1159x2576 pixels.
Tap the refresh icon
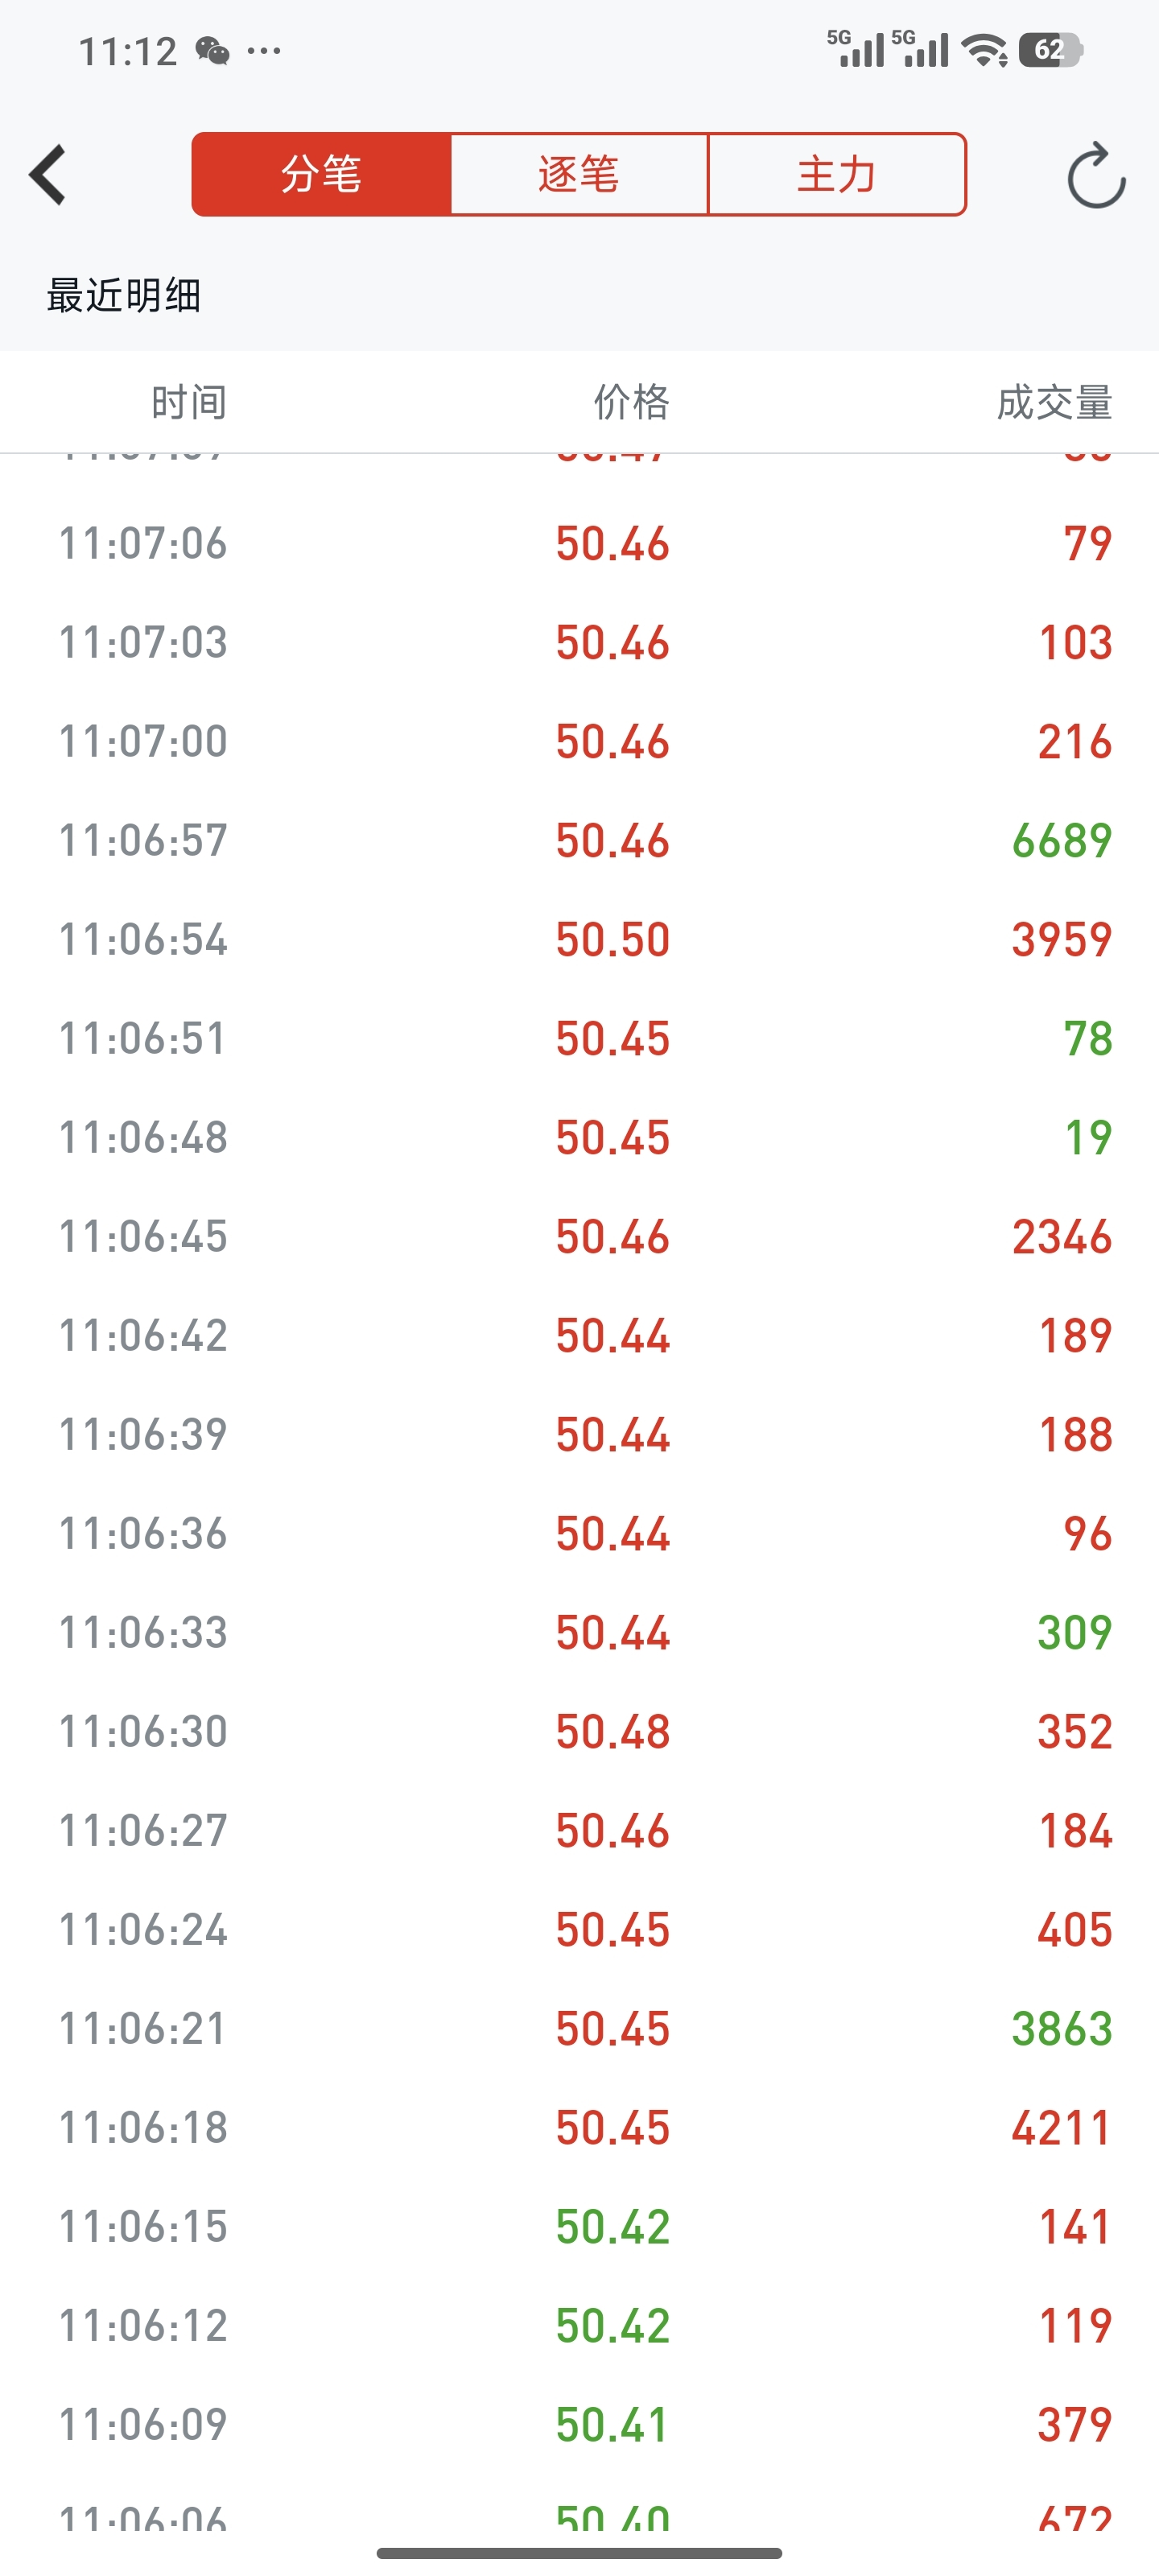pos(1096,175)
